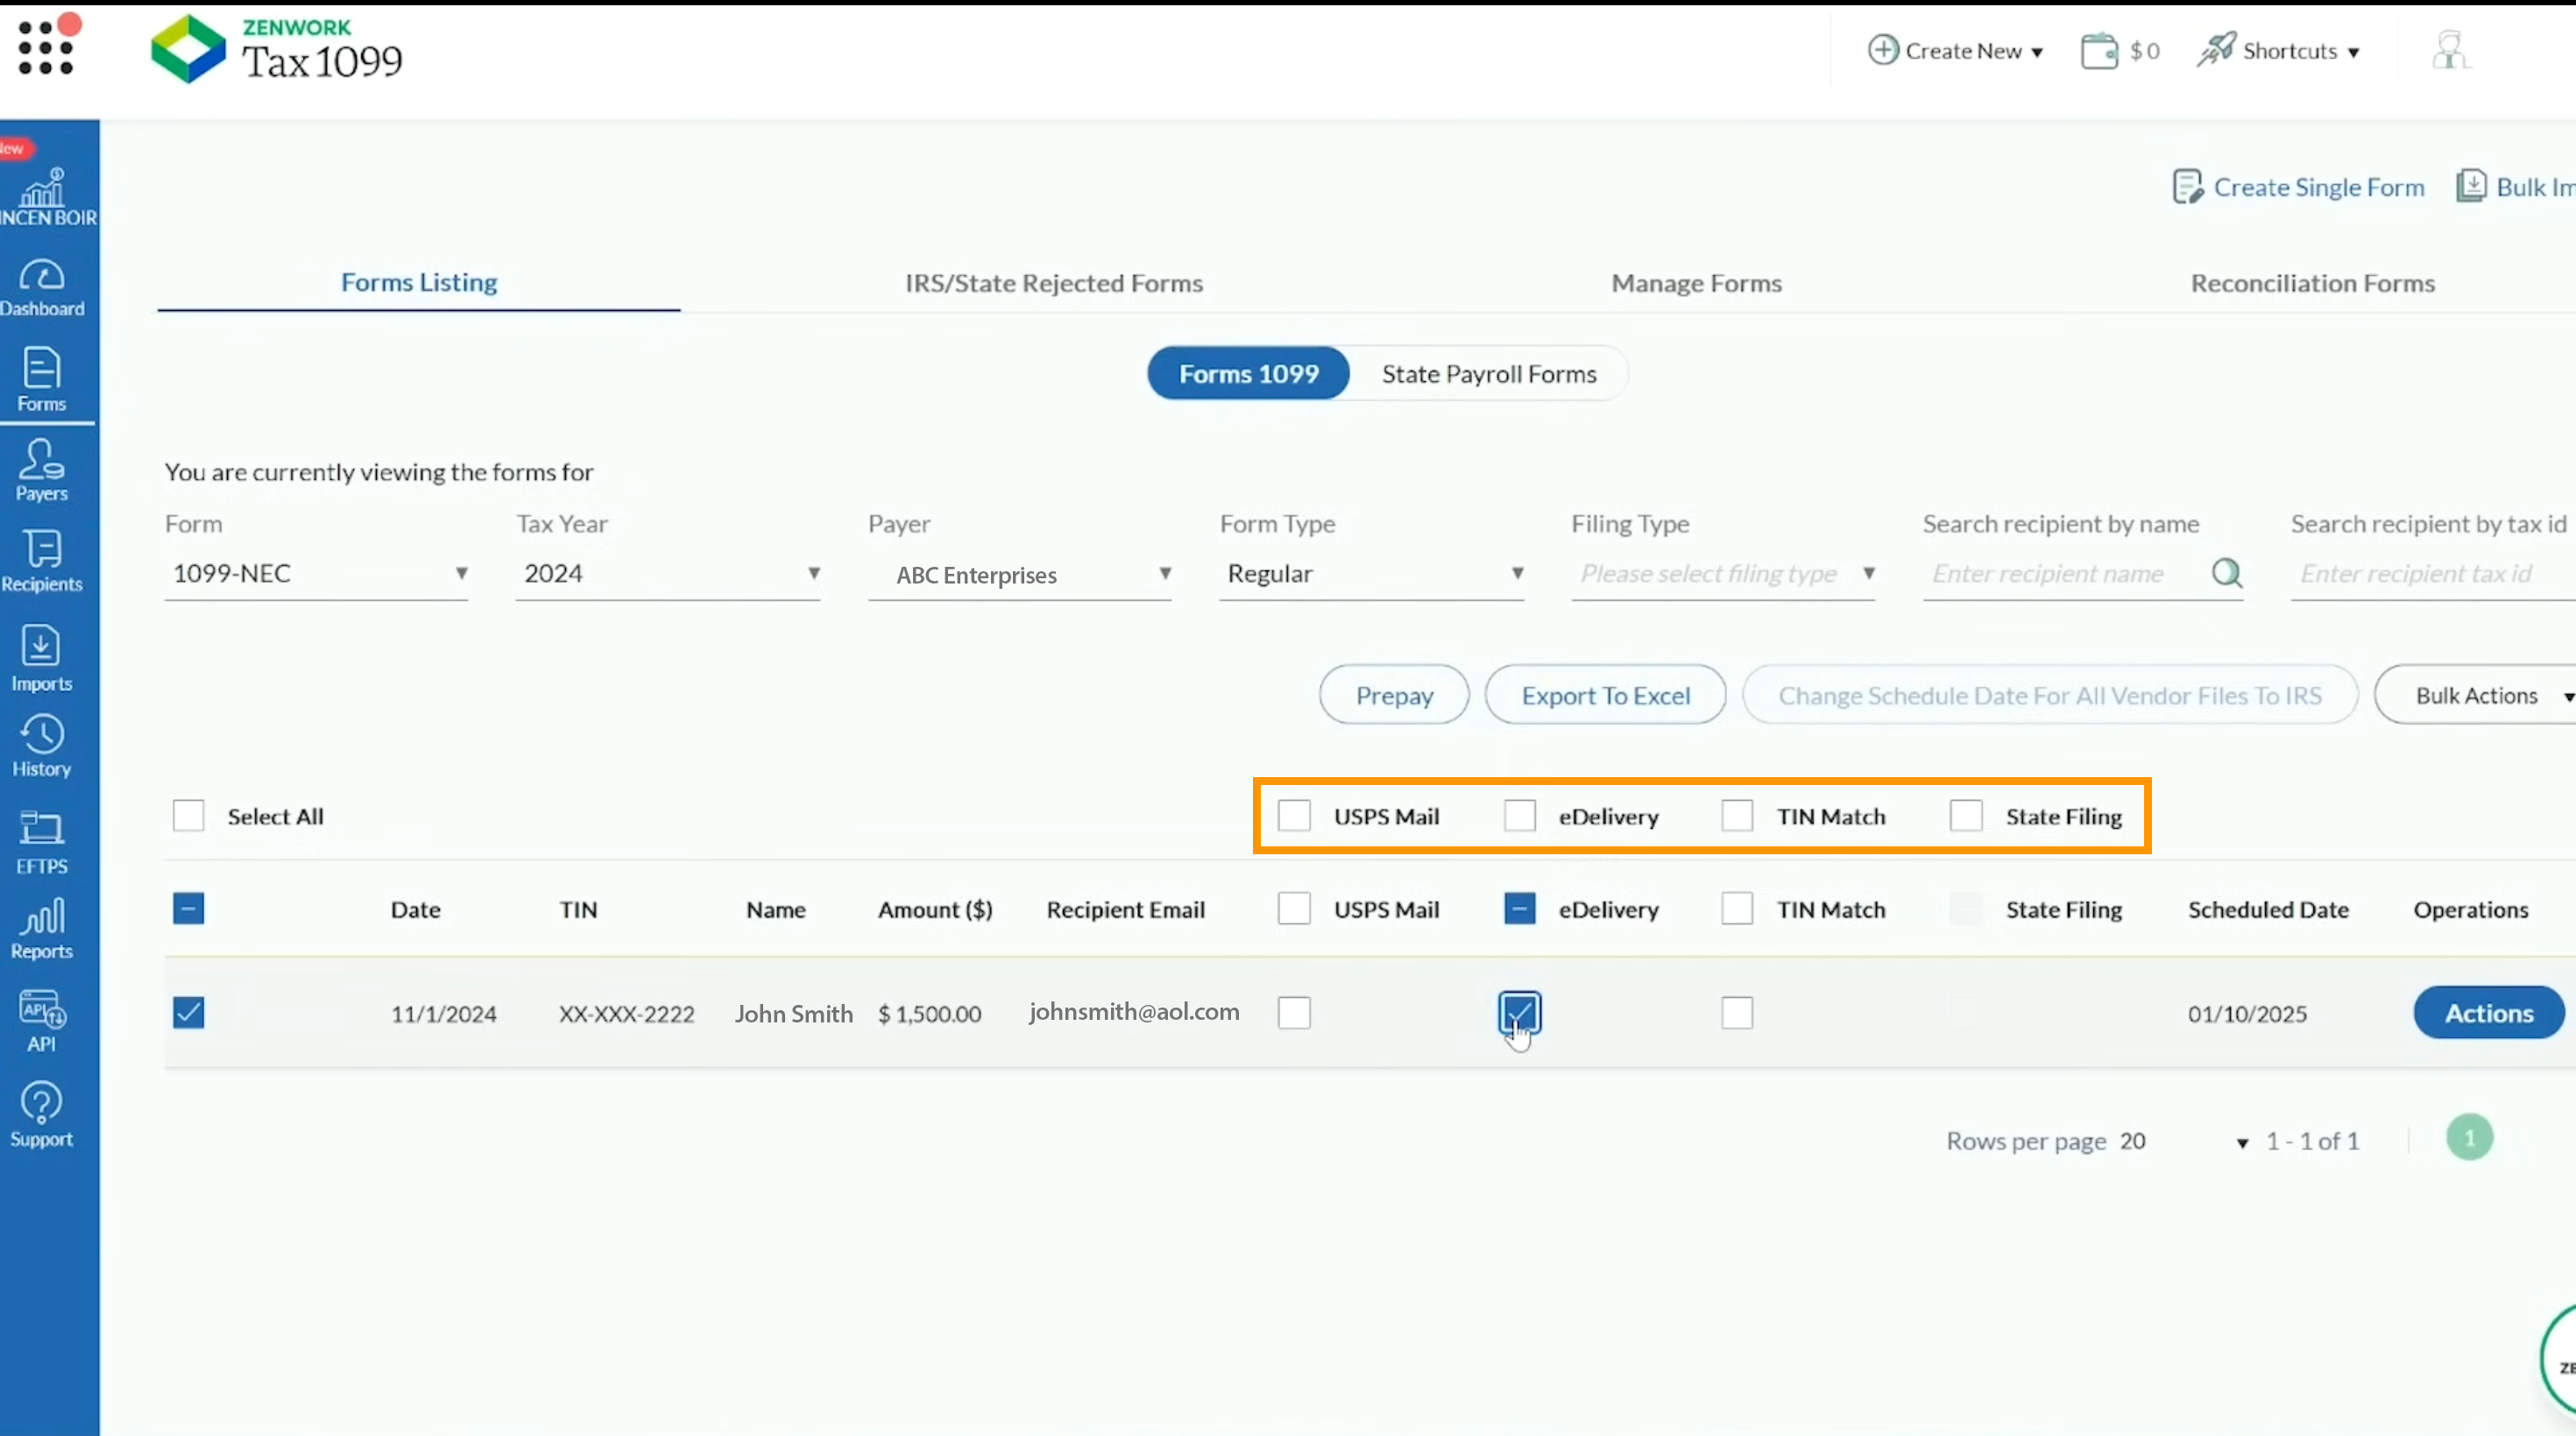Check top-row USPS Mail filter checkbox

tap(1294, 816)
